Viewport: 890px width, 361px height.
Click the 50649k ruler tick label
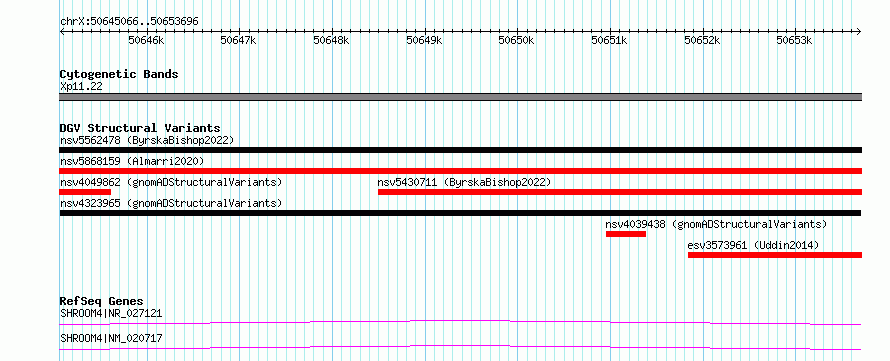pyautogui.click(x=425, y=40)
